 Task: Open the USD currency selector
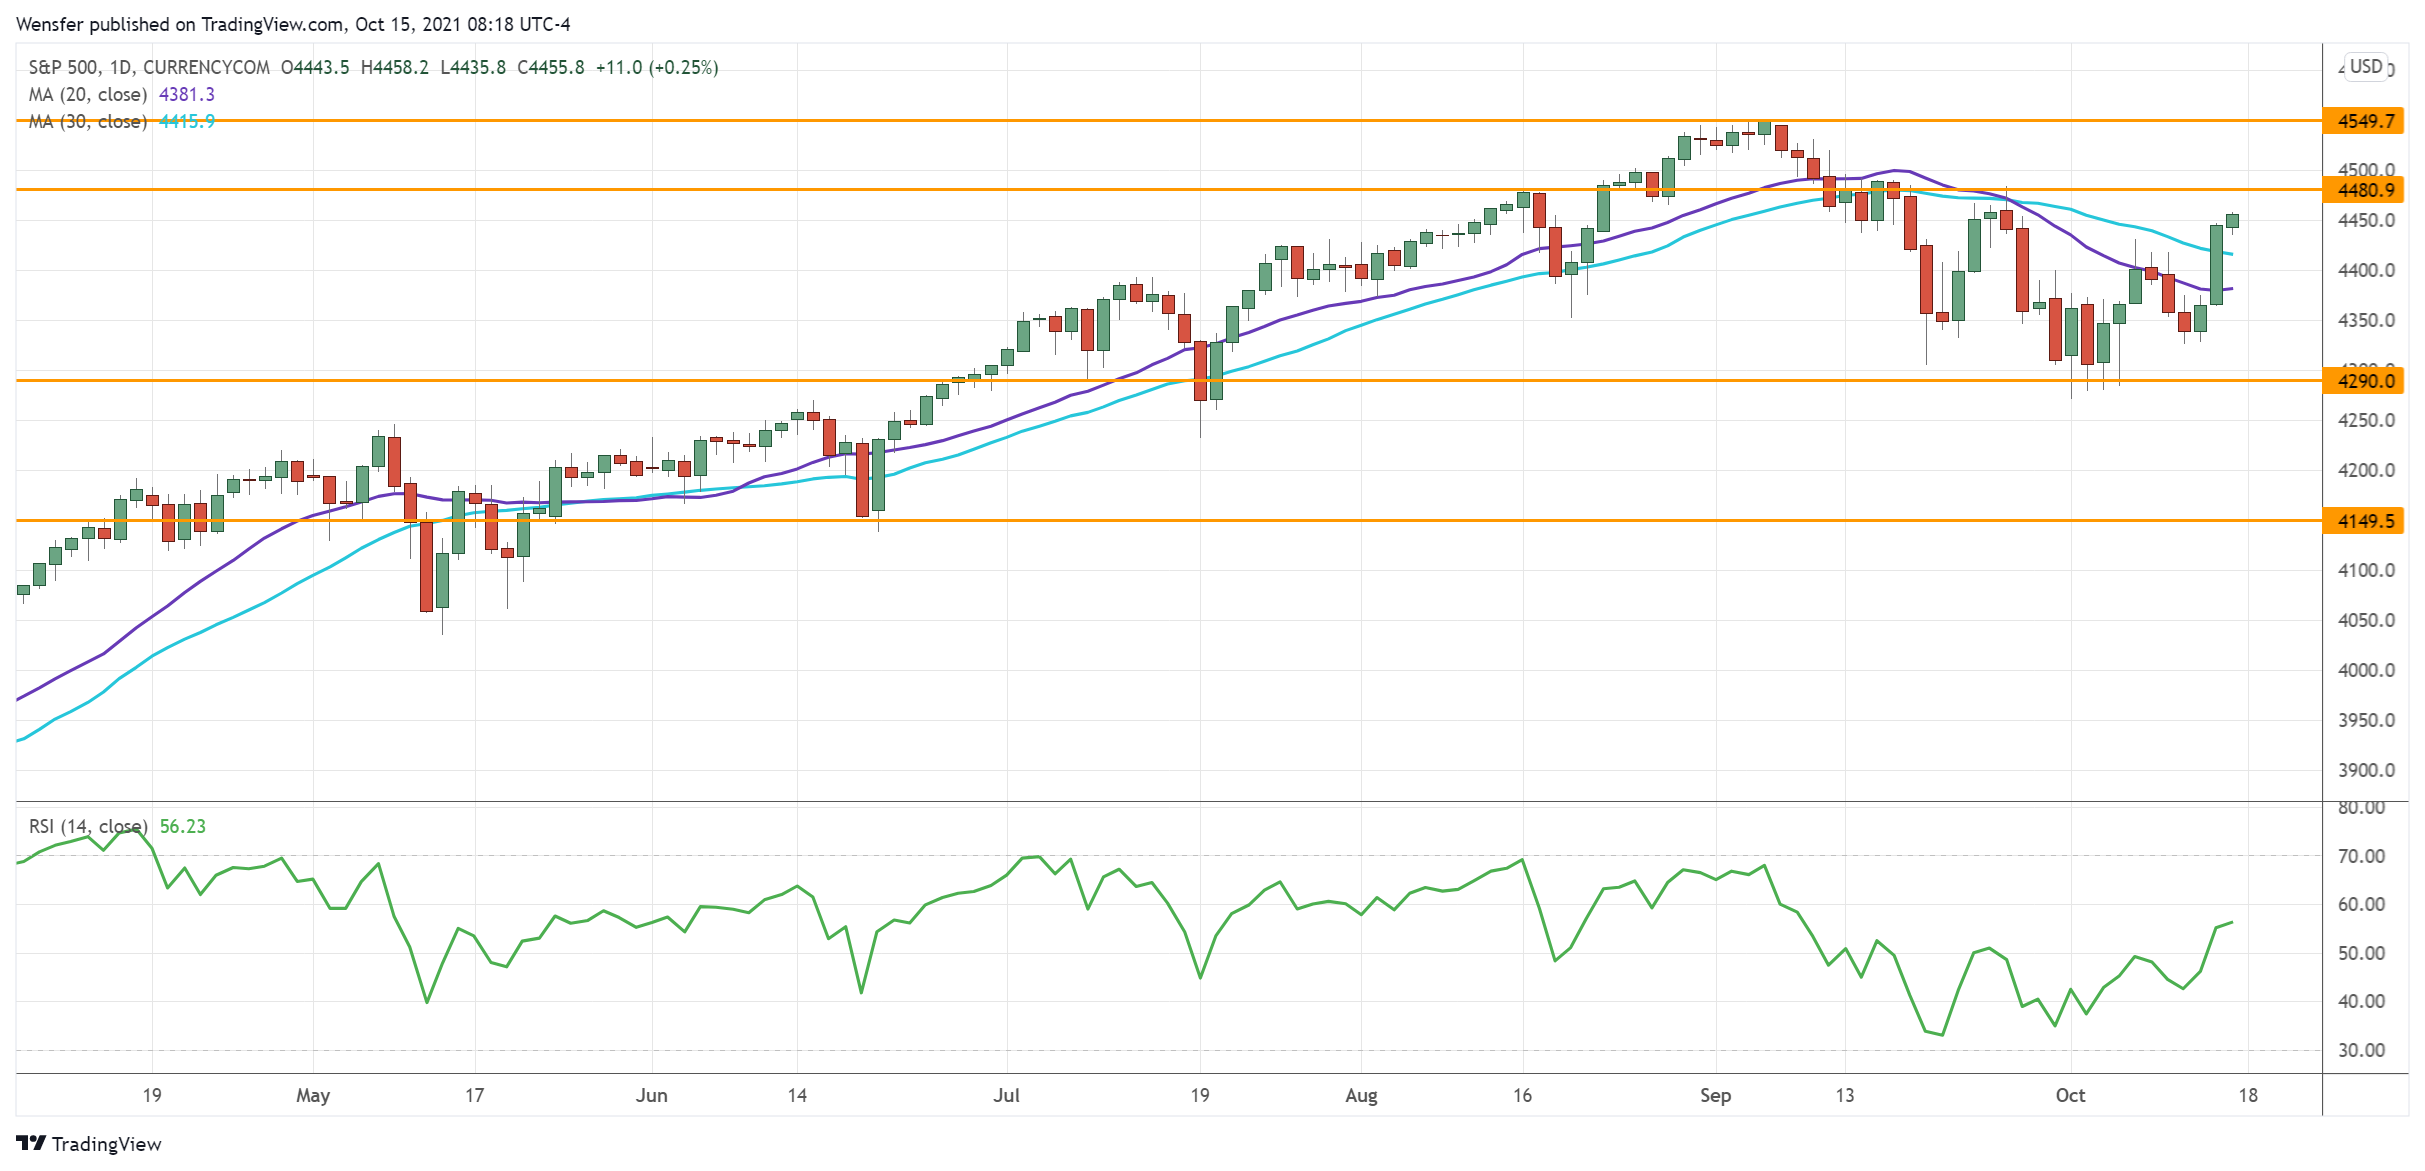[x=2366, y=67]
